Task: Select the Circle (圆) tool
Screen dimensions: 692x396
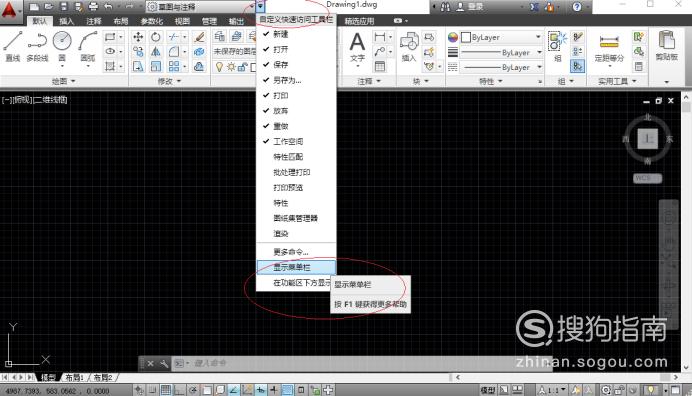Action: click(x=62, y=46)
